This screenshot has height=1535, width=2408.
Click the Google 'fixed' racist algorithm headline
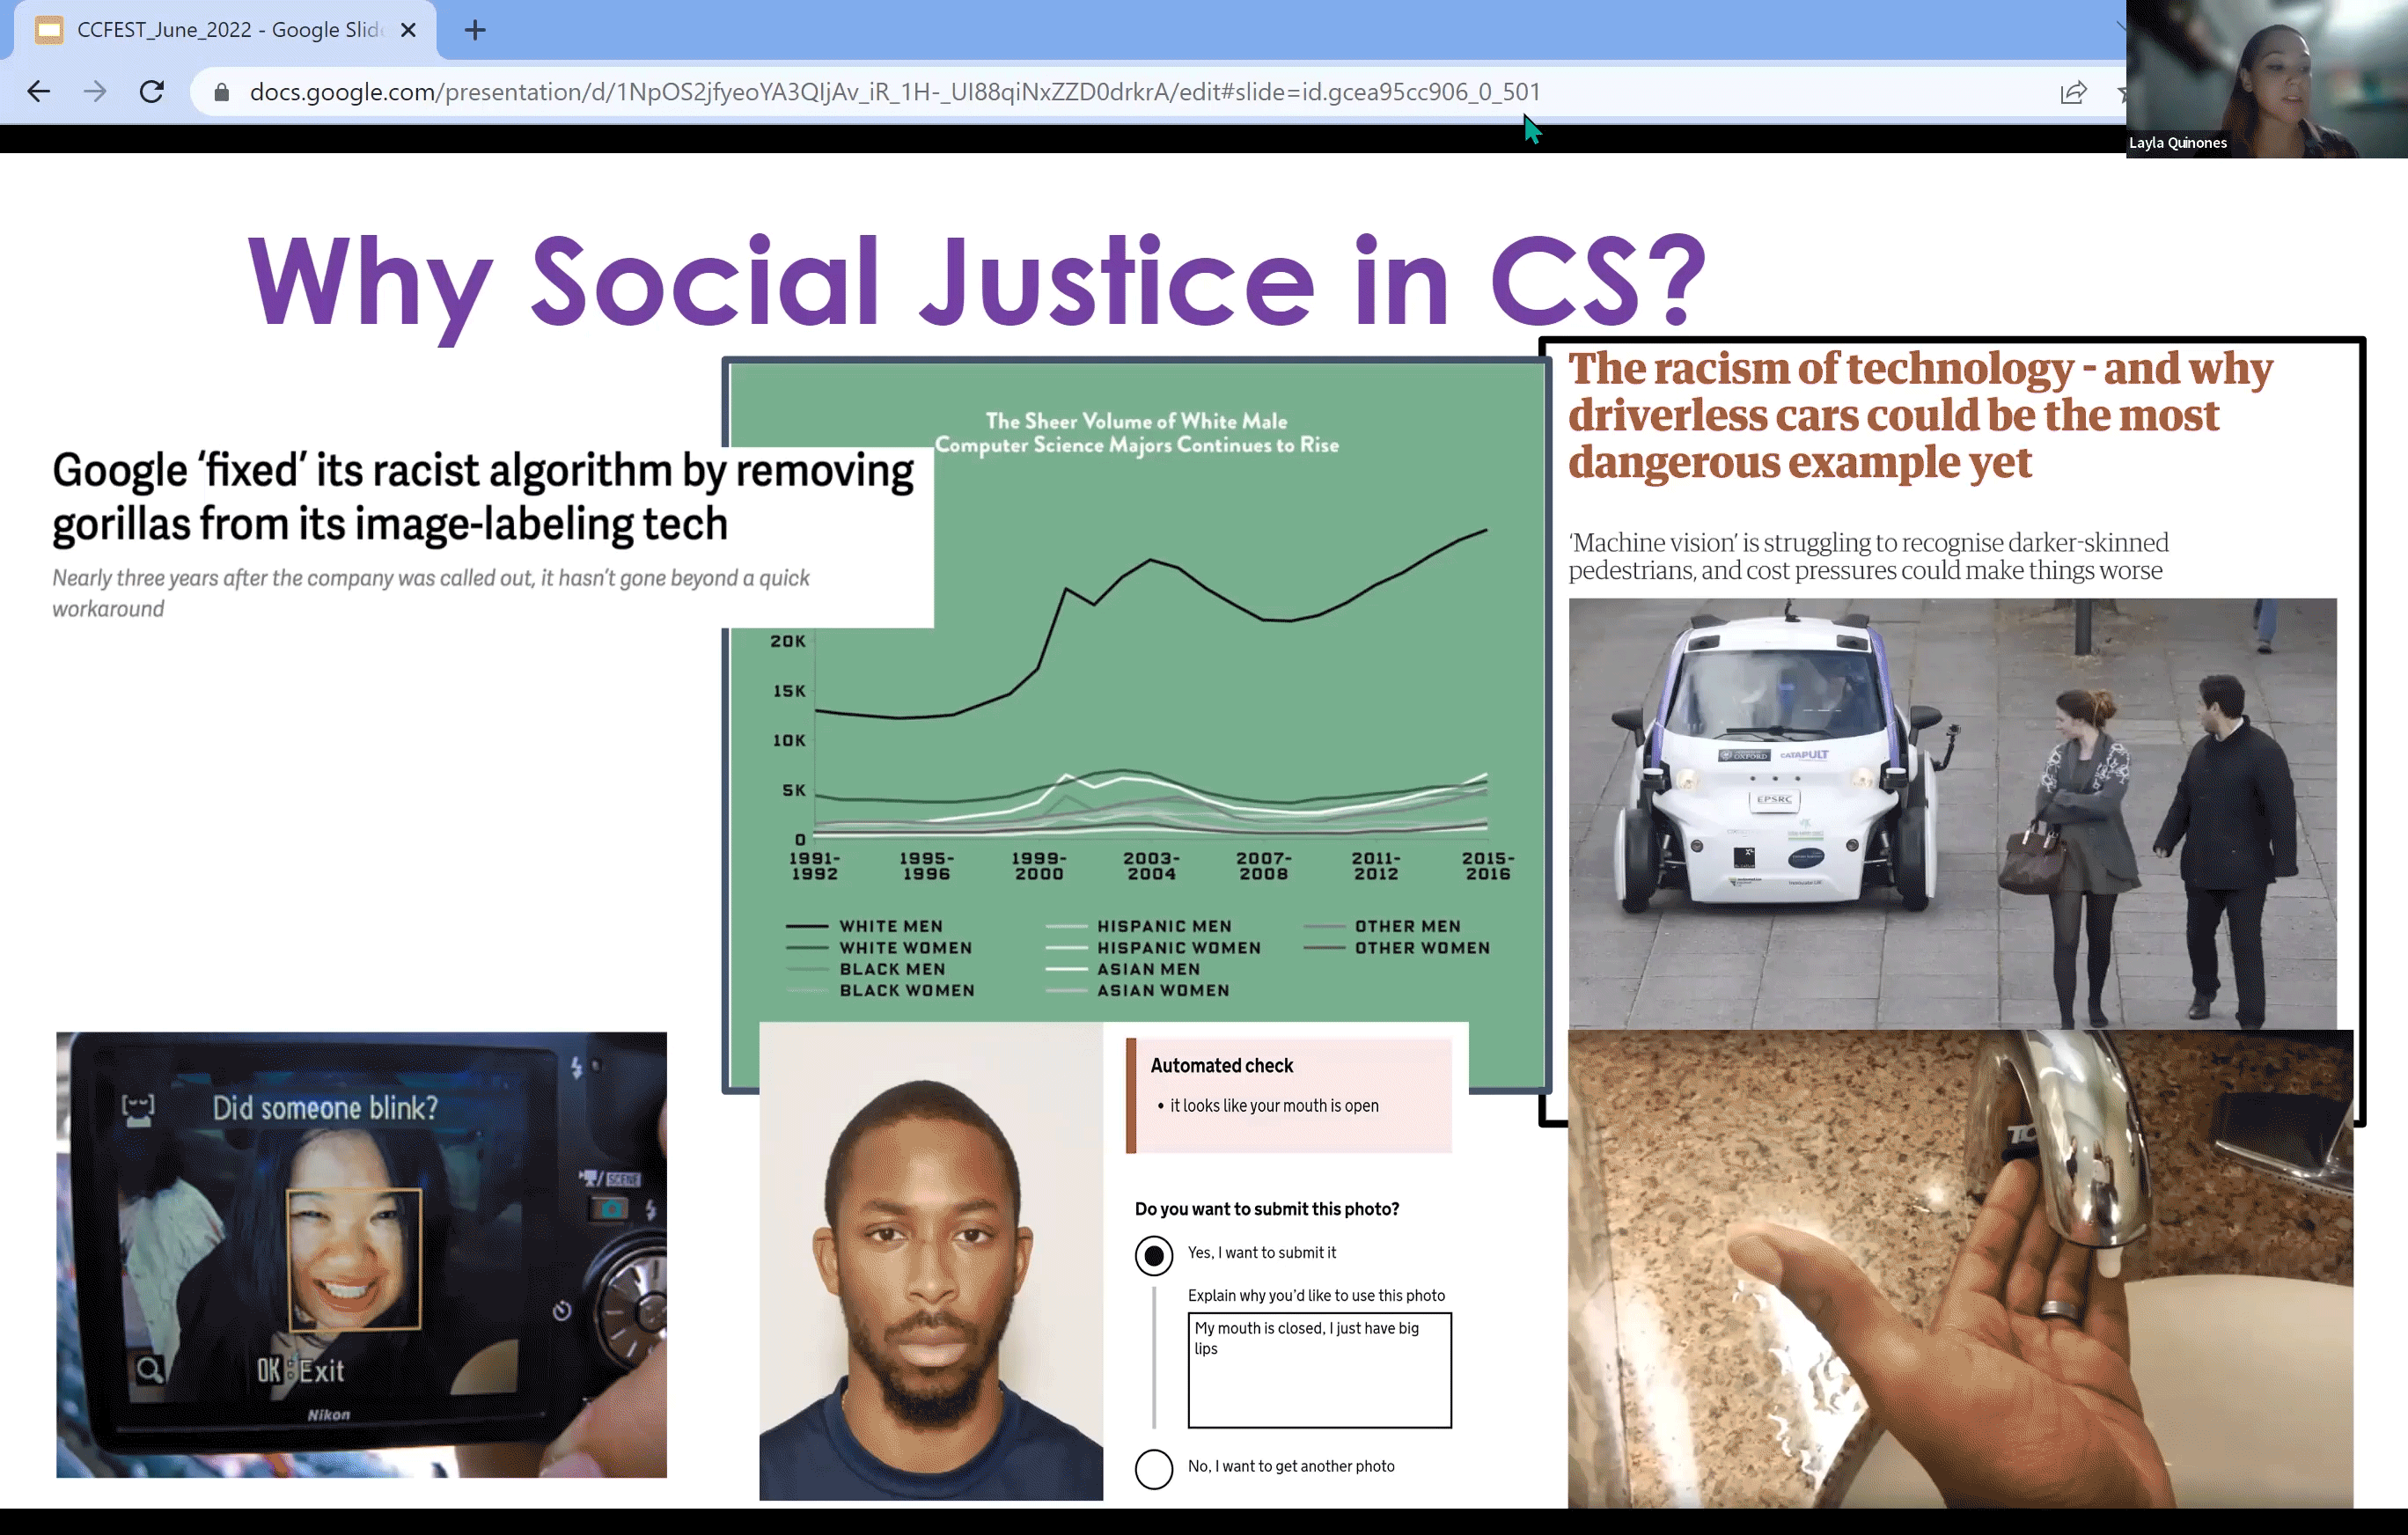click(483, 497)
